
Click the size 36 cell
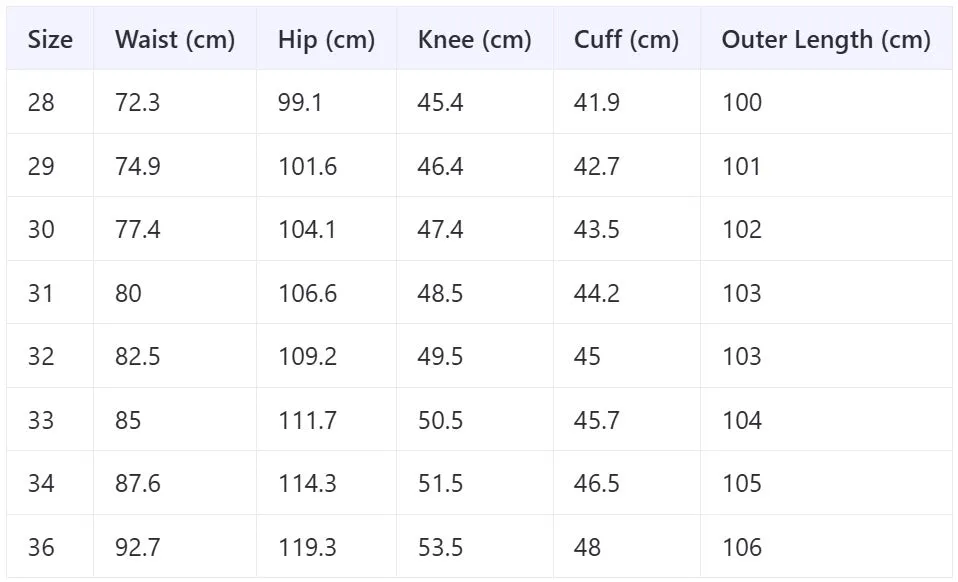pos(41,547)
